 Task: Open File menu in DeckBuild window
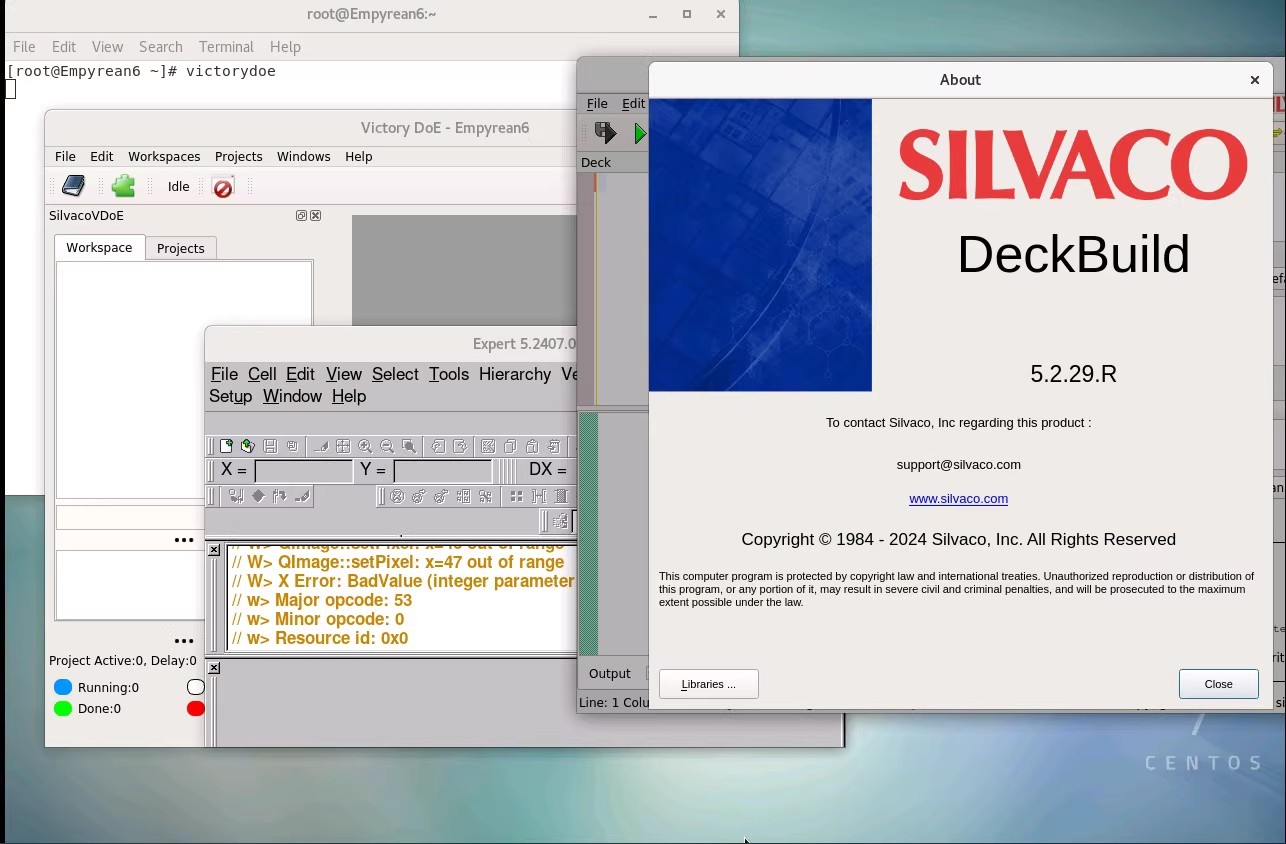click(597, 103)
